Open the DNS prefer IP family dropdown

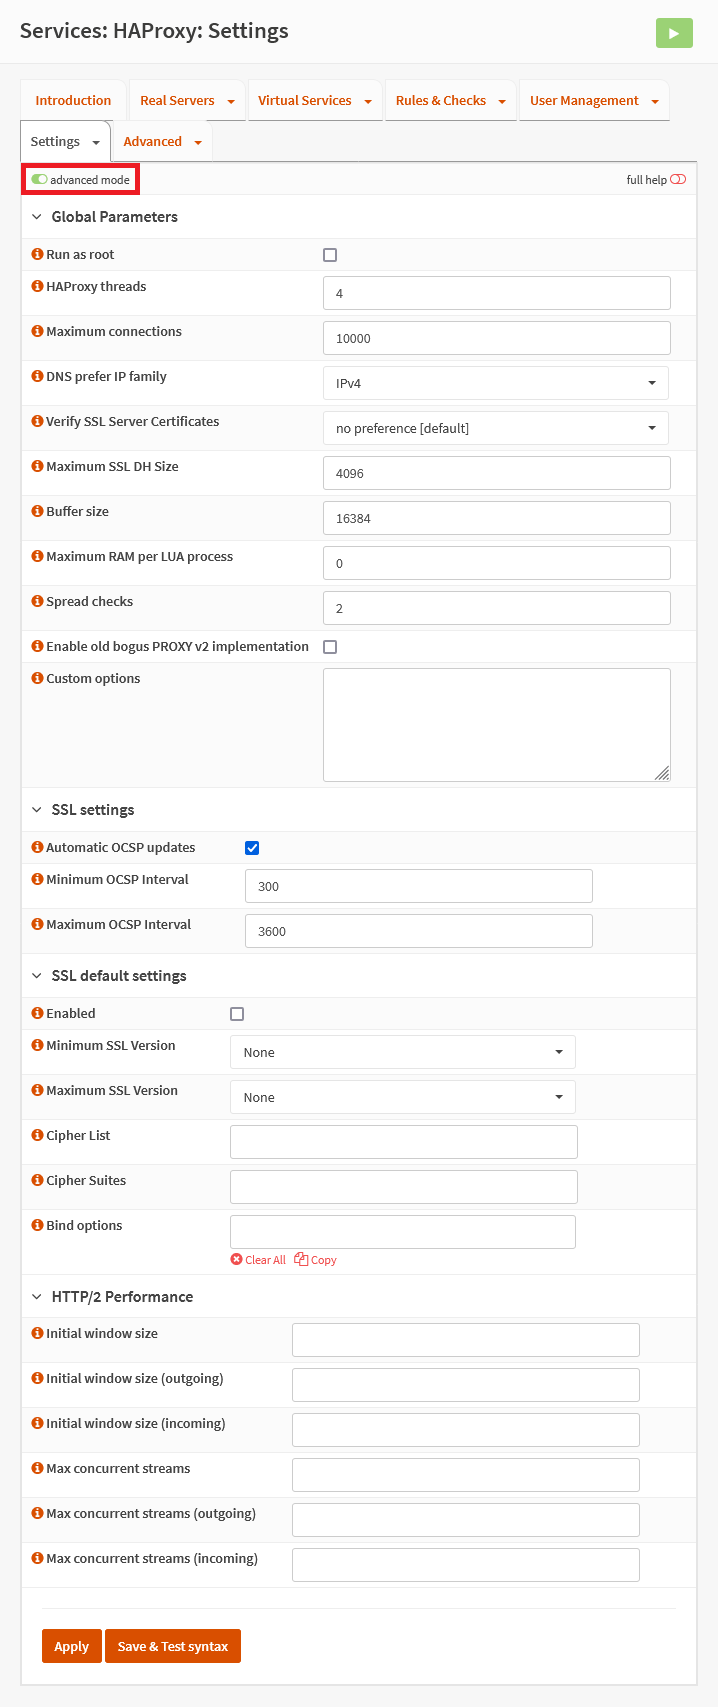tap(495, 383)
